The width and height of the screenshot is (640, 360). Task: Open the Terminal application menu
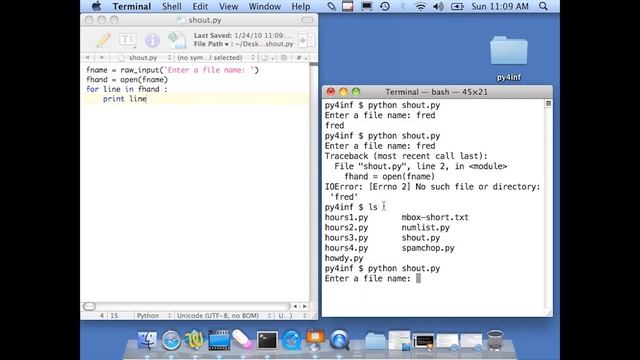point(132,6)
